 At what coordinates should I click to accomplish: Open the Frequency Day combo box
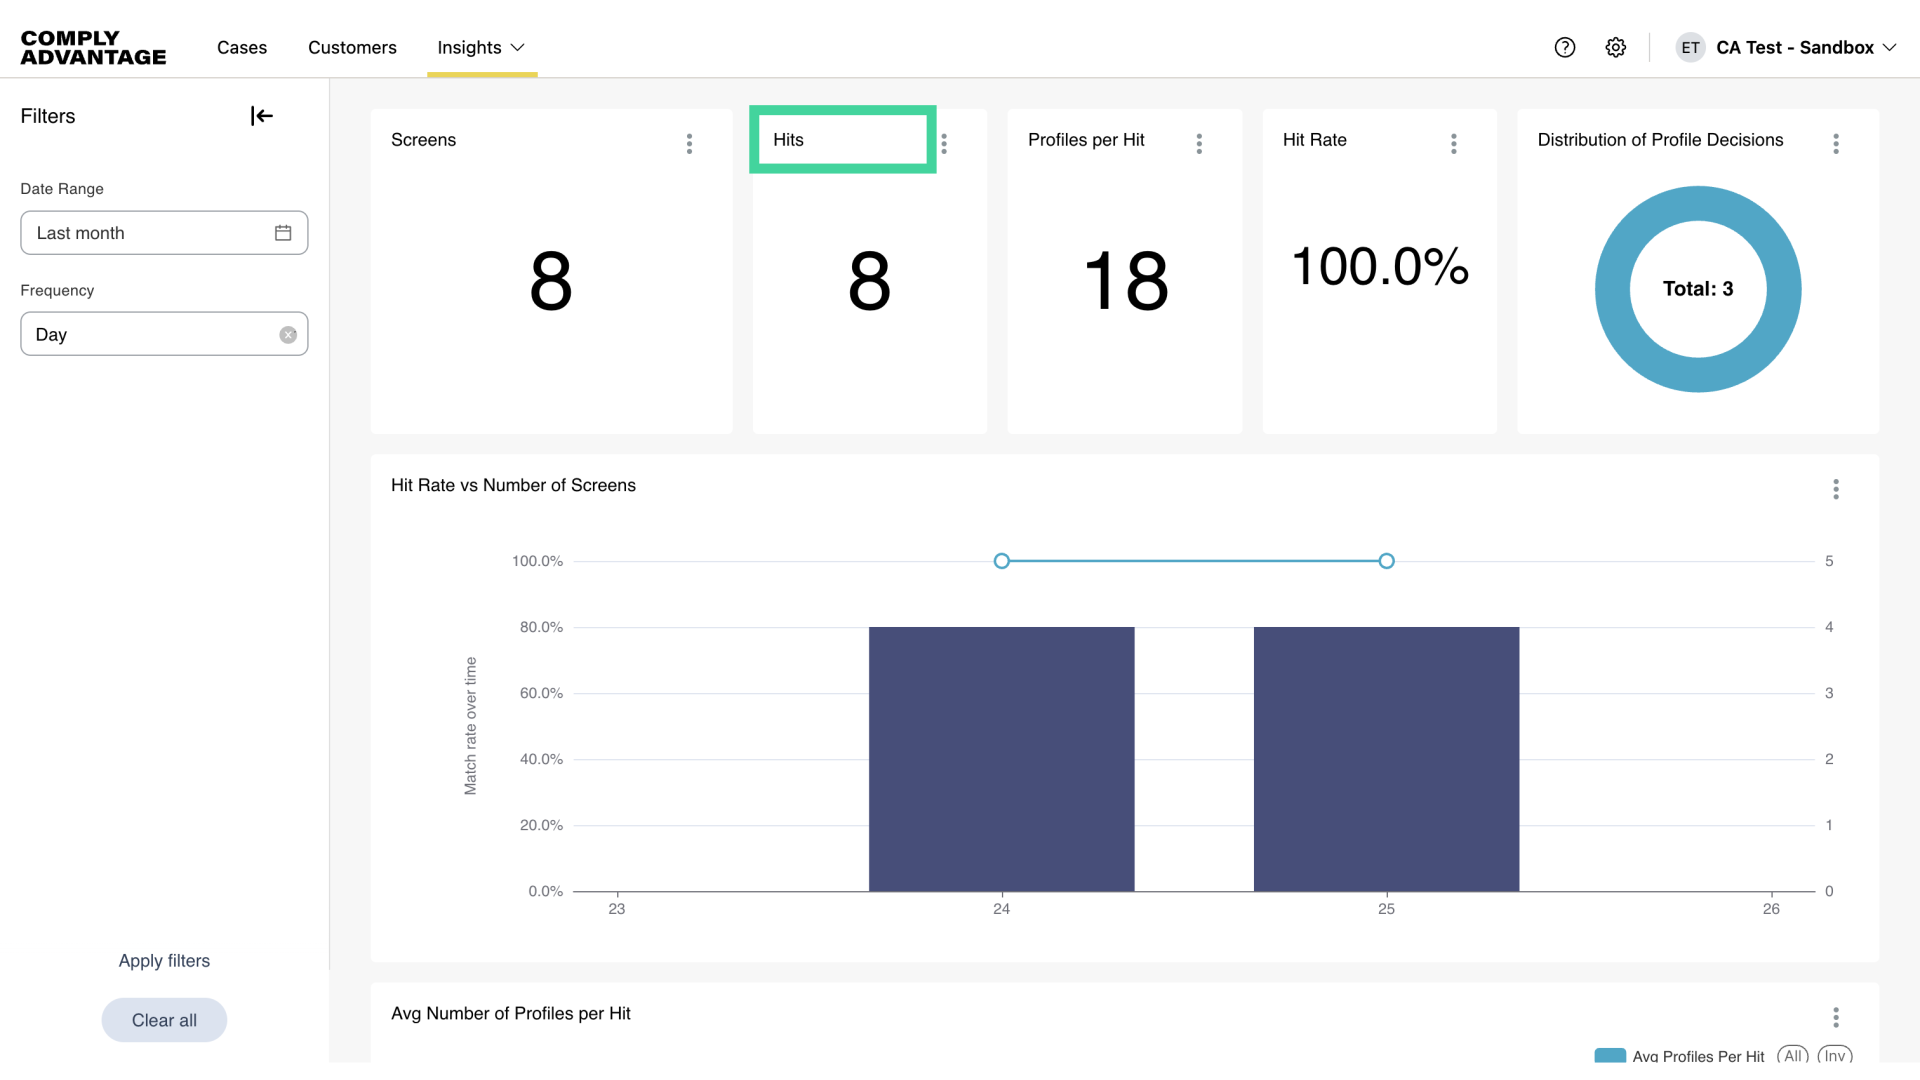[x=150, y=334]
